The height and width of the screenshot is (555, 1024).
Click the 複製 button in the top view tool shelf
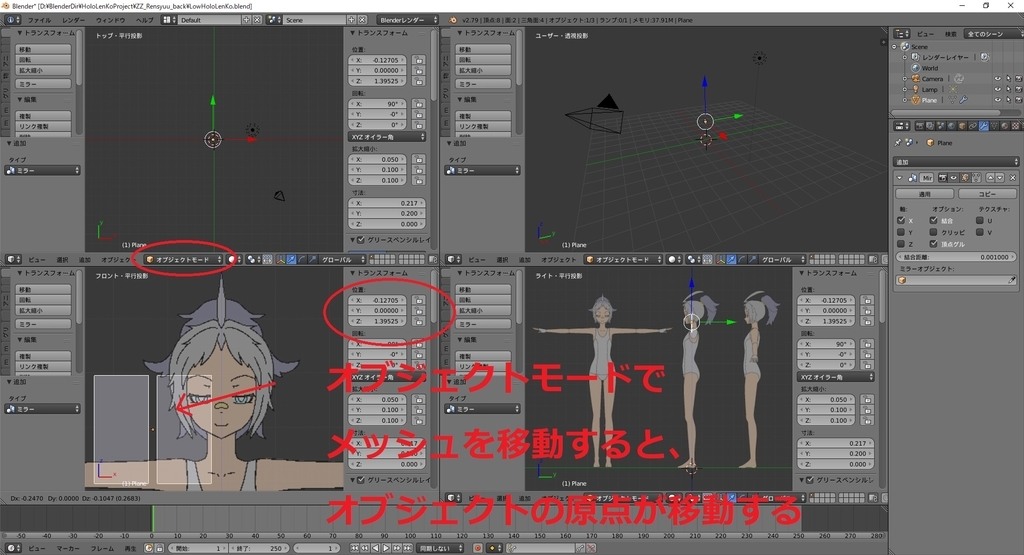[44, 116]
